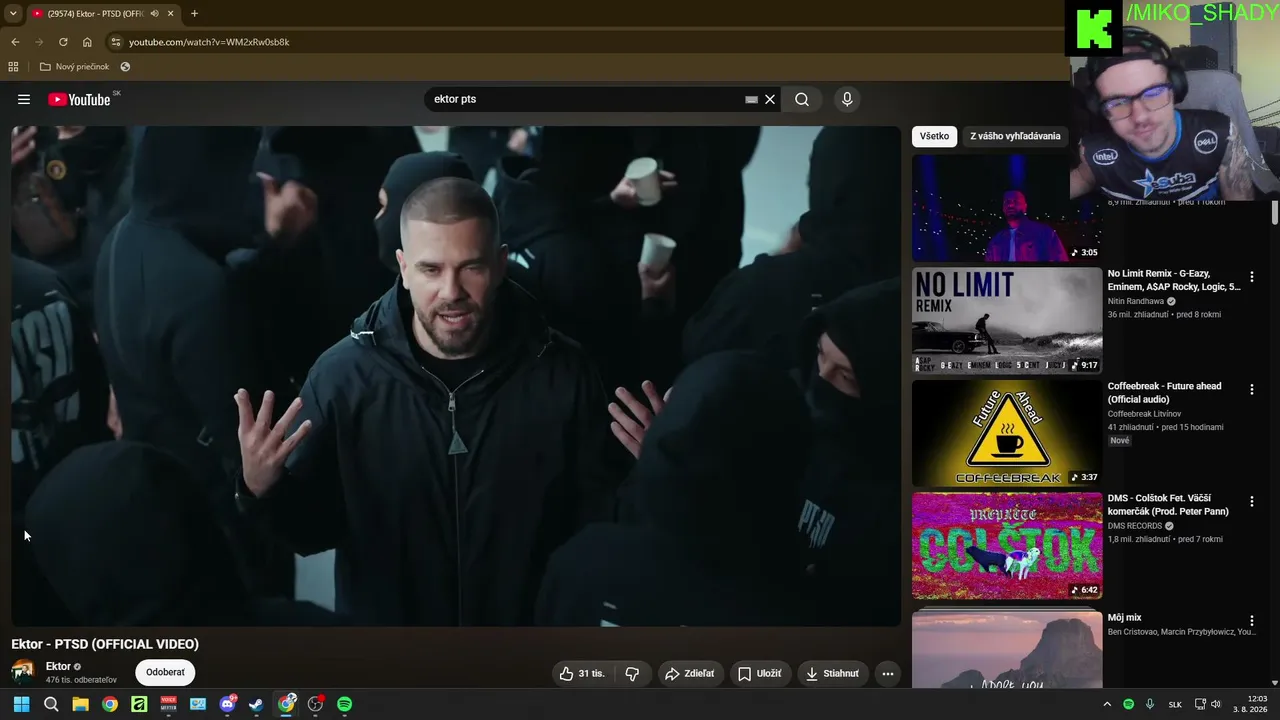Open the on-screen keyboard in search box
Image resolution: width=1280 pixels, height=720 pixels.
[751, 100]
